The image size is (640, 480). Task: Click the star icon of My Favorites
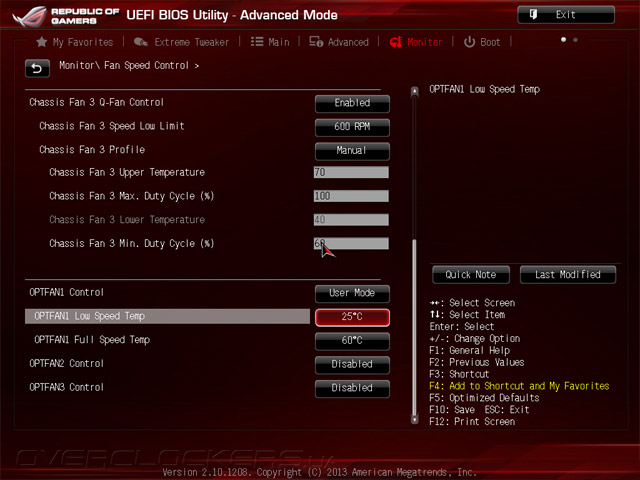click(x=42, y=42)
